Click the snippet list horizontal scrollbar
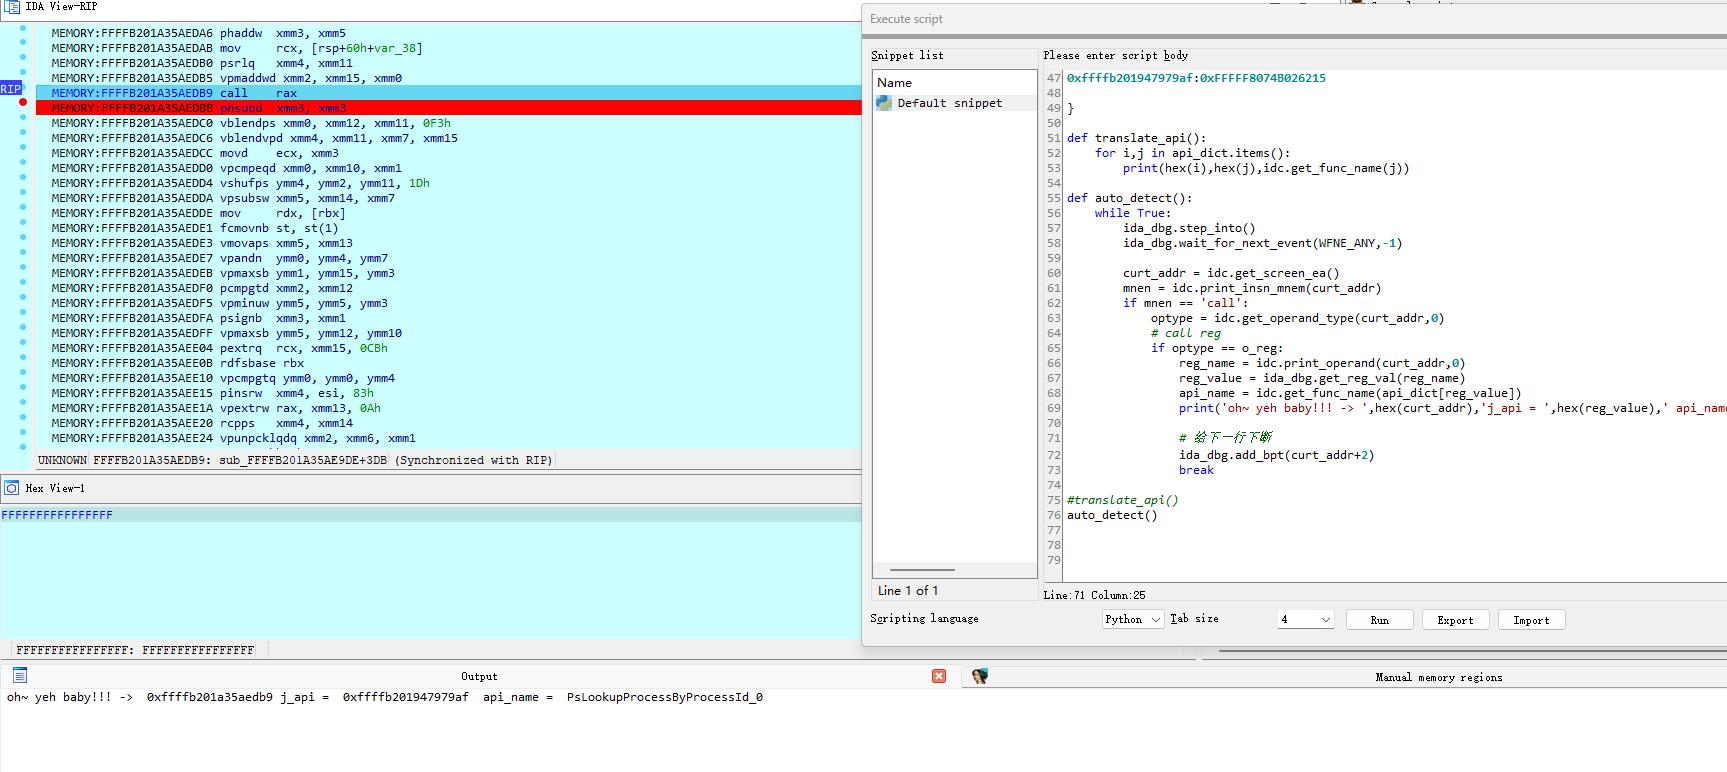 [922, 570]
